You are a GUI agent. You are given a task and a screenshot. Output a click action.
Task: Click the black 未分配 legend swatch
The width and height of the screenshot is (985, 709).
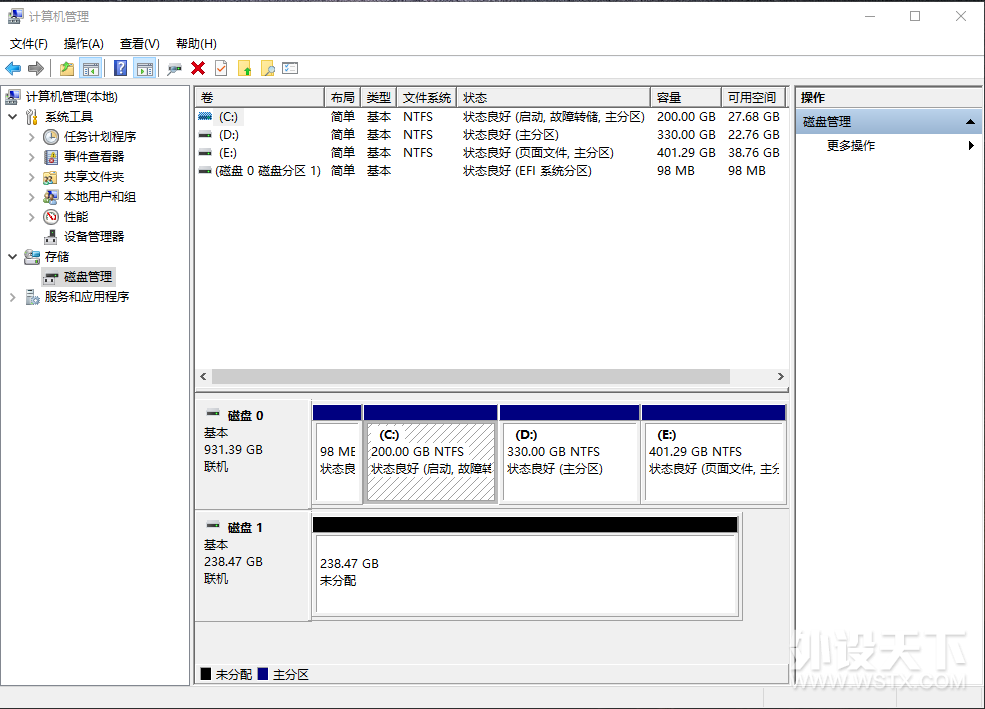point(205,674)
